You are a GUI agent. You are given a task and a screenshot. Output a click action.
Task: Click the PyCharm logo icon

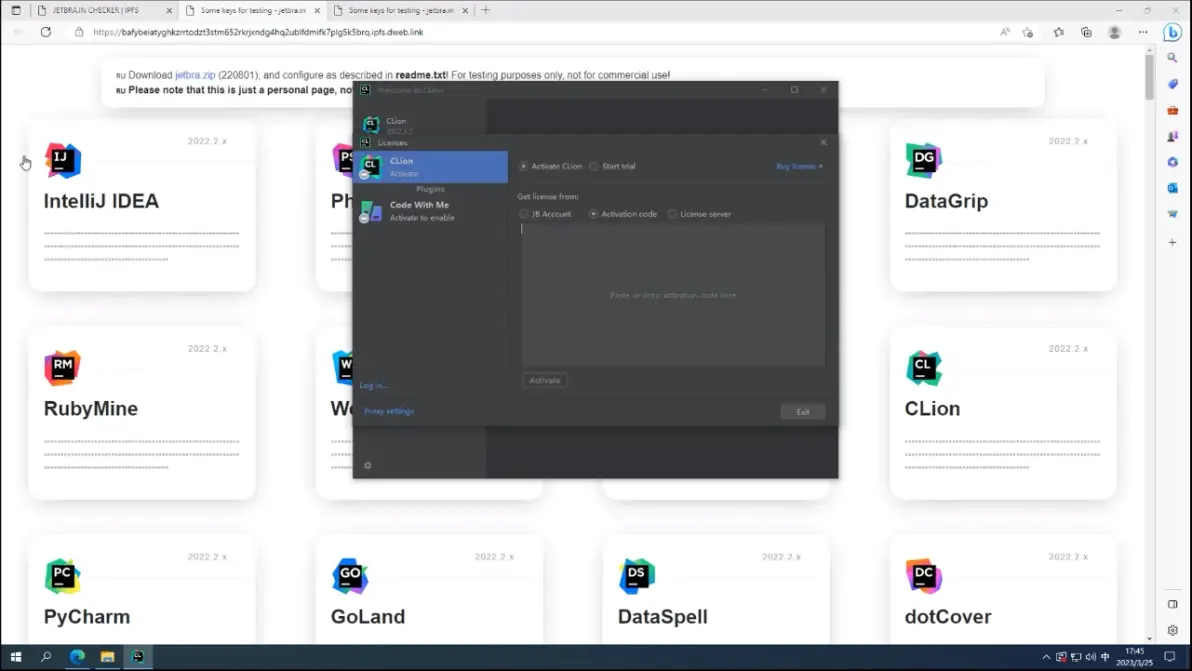[x=62, y=576]
